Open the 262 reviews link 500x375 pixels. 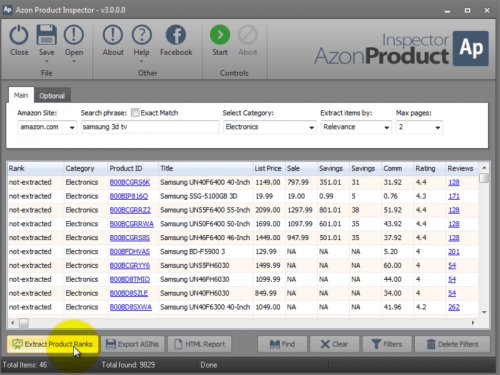tap(454, 307)
